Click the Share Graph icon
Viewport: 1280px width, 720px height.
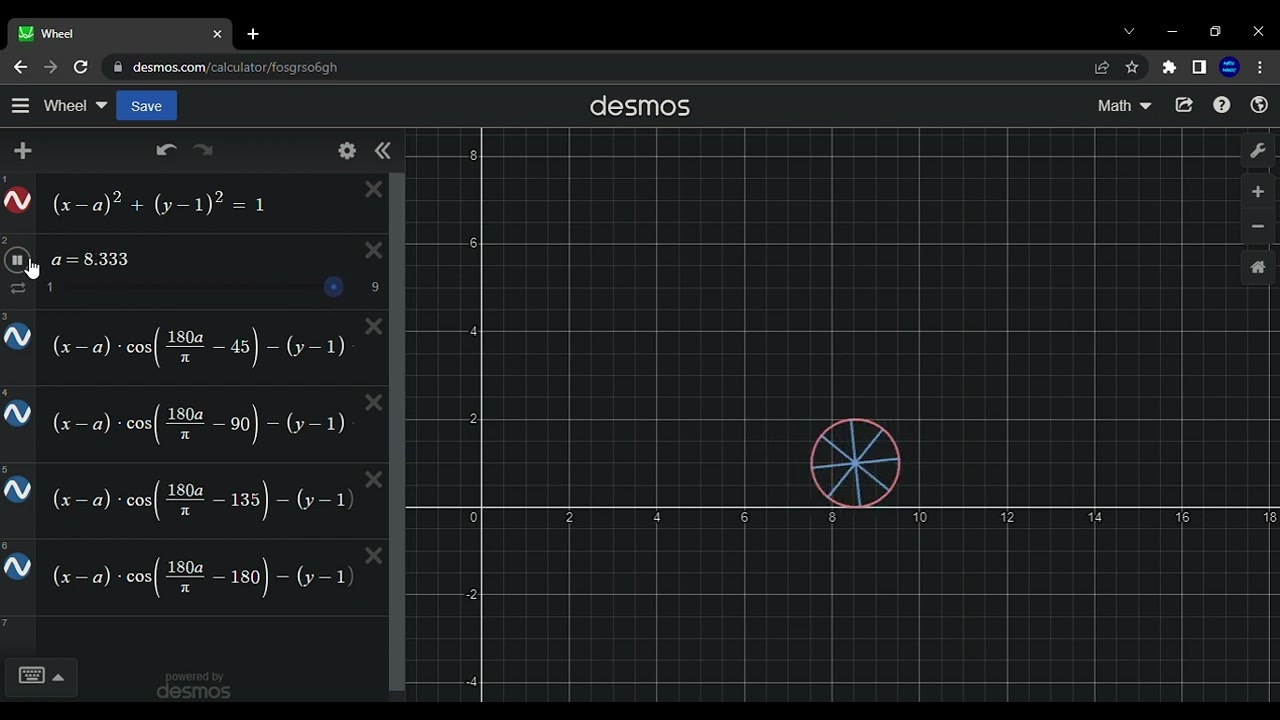[x=1184, y=105]
